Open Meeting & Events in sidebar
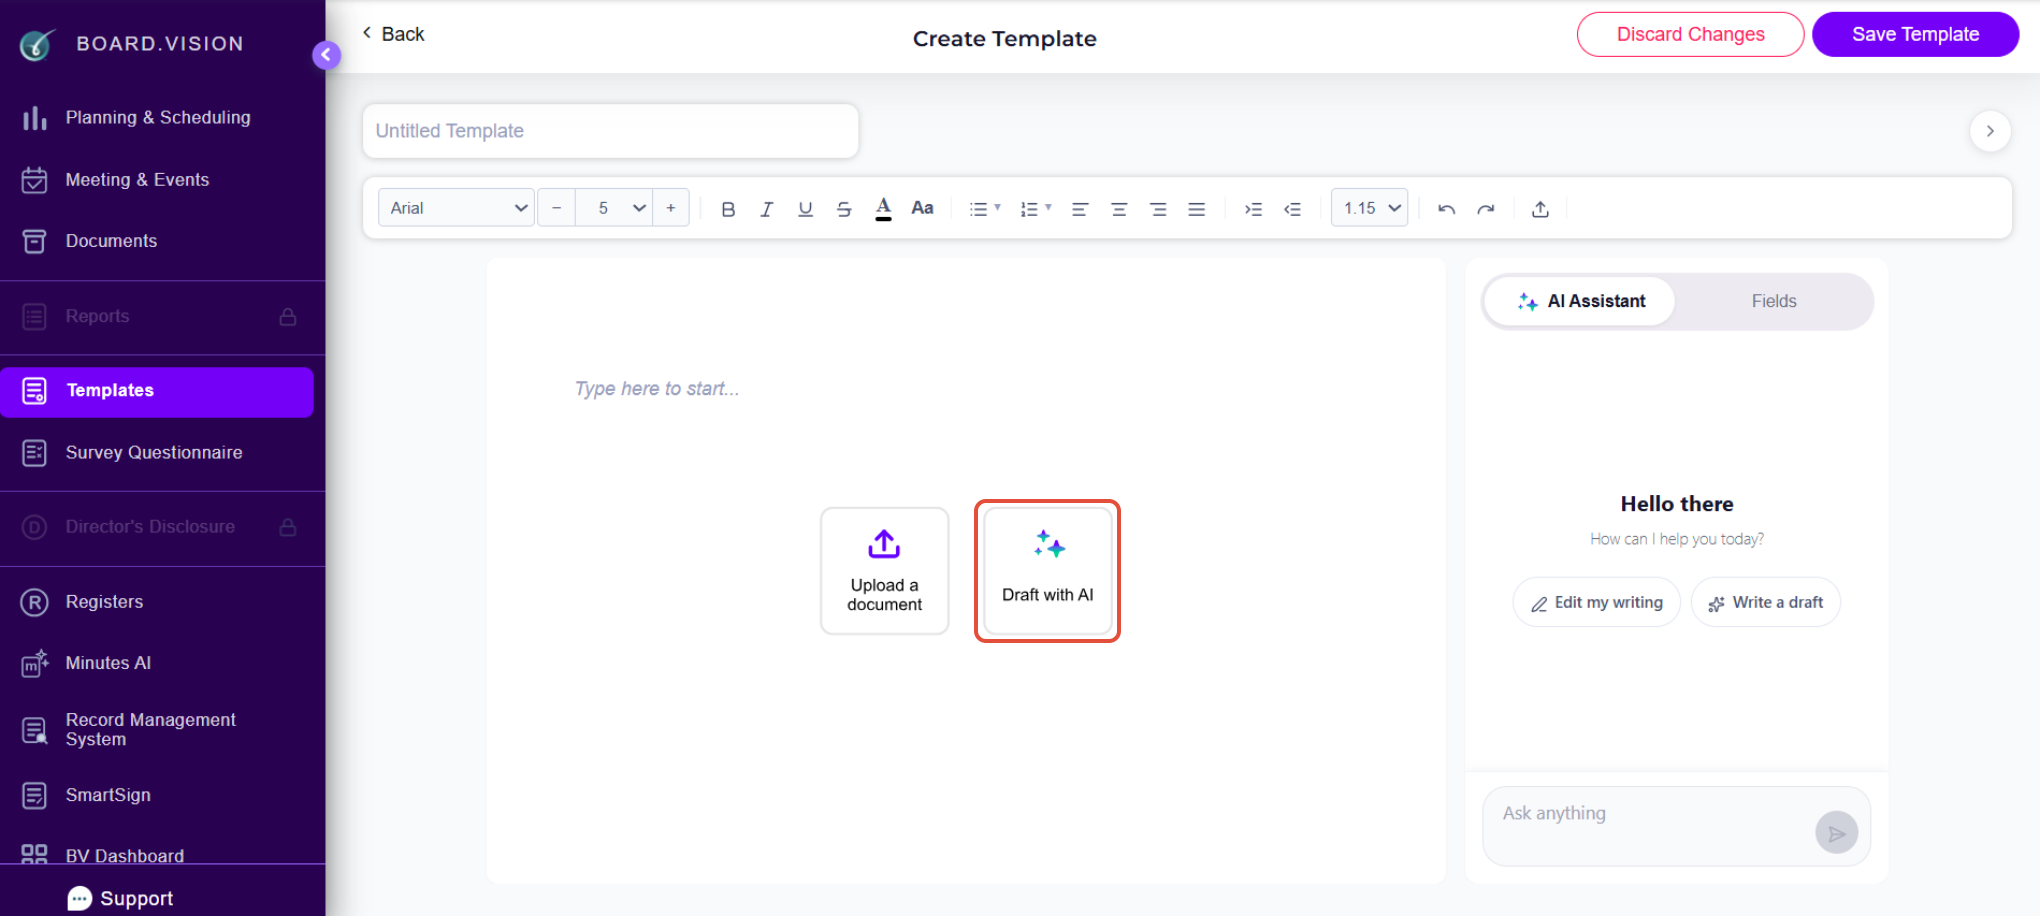 click(x=157, y=180)
